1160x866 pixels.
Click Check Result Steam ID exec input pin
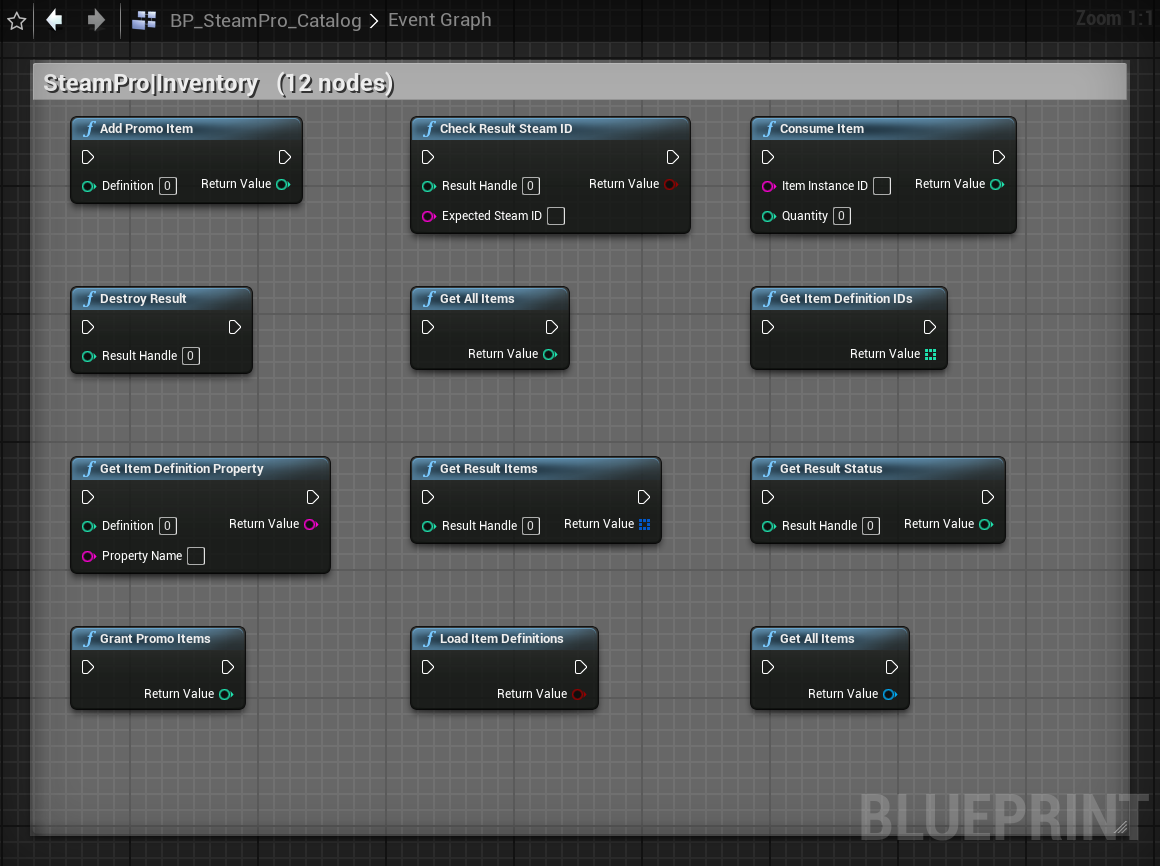point(428,157)
